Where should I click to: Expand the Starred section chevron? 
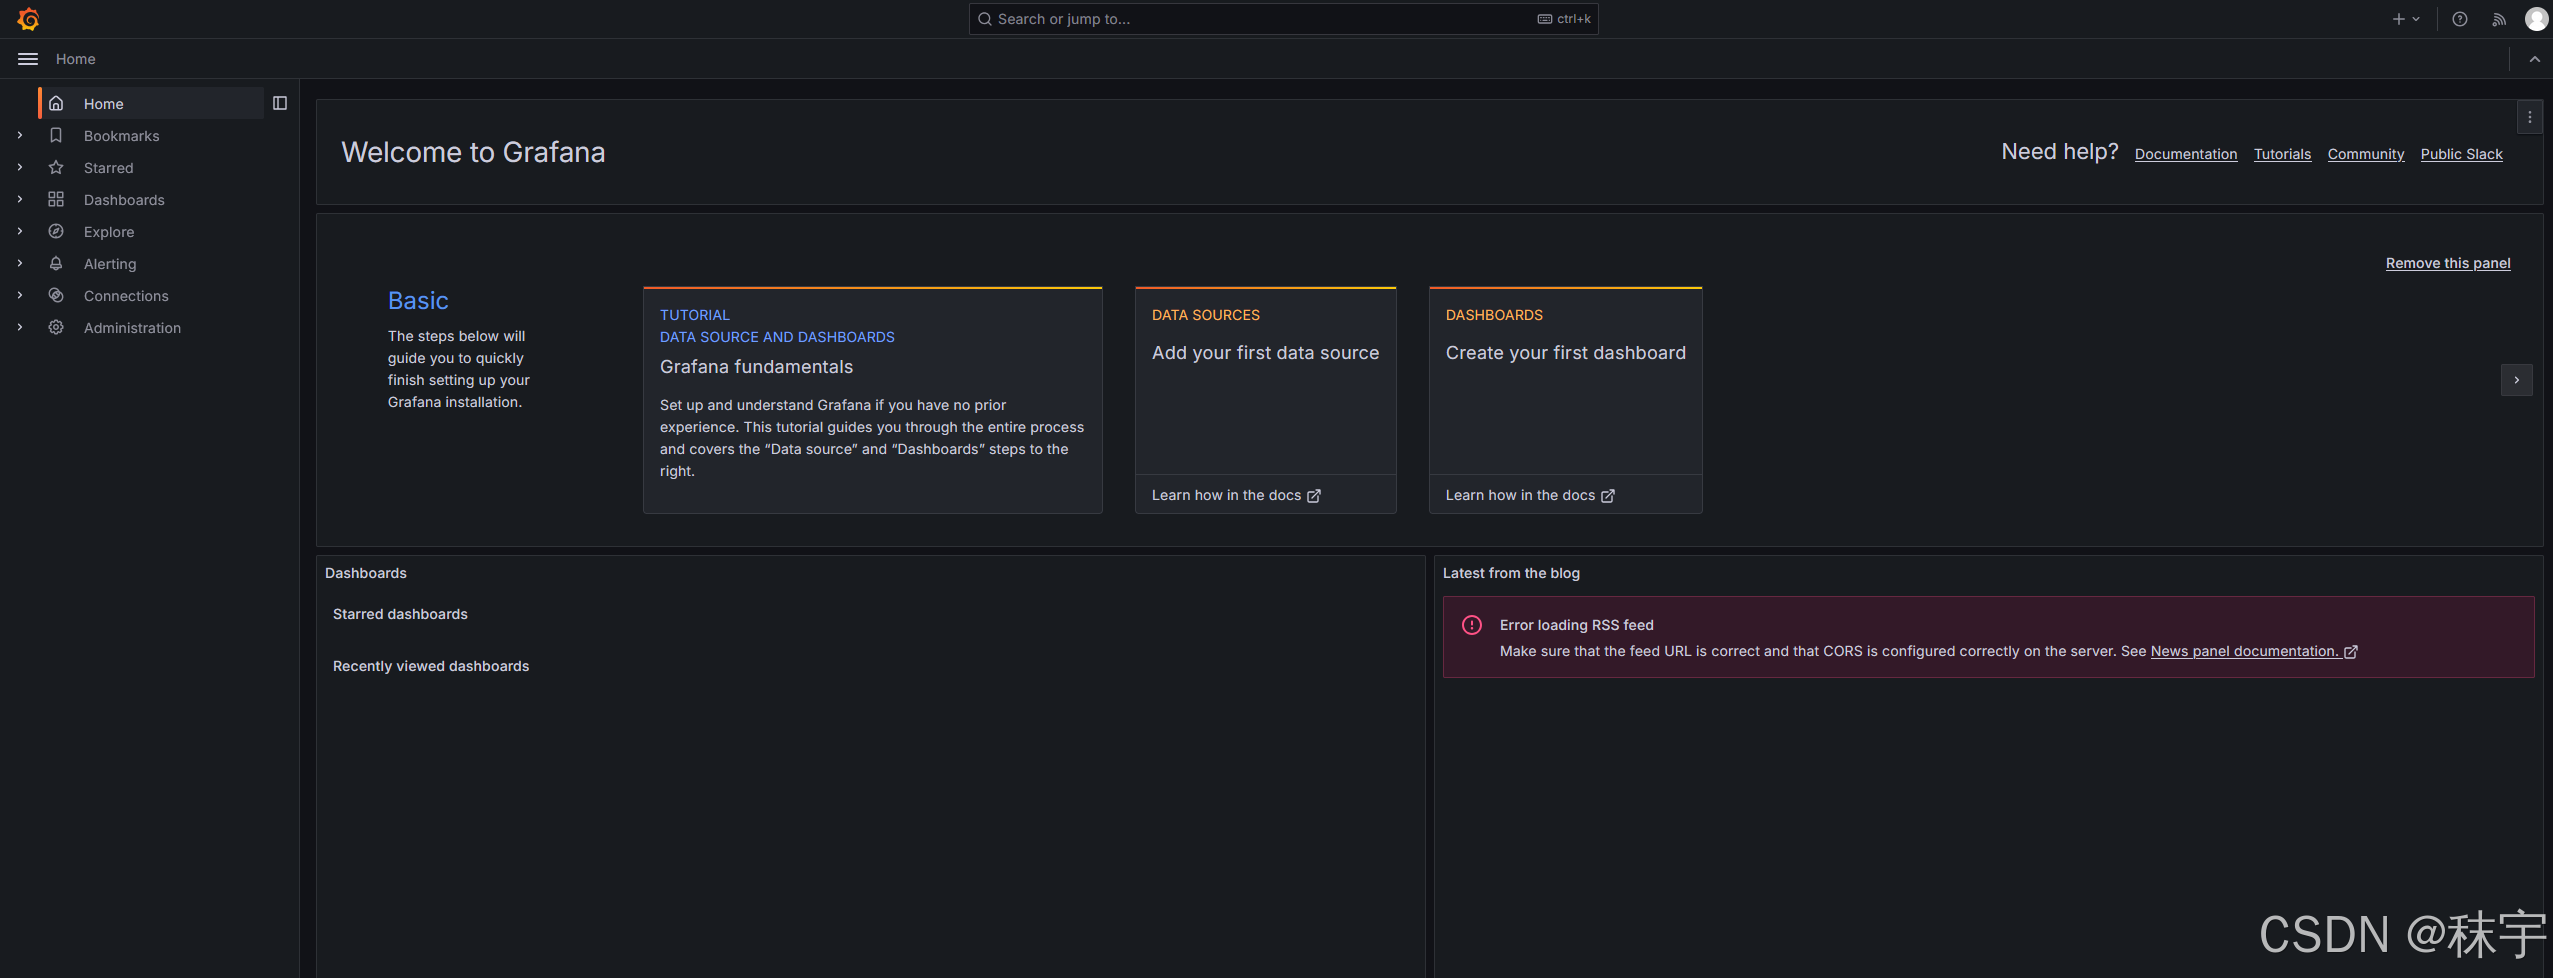coord(19,167)
